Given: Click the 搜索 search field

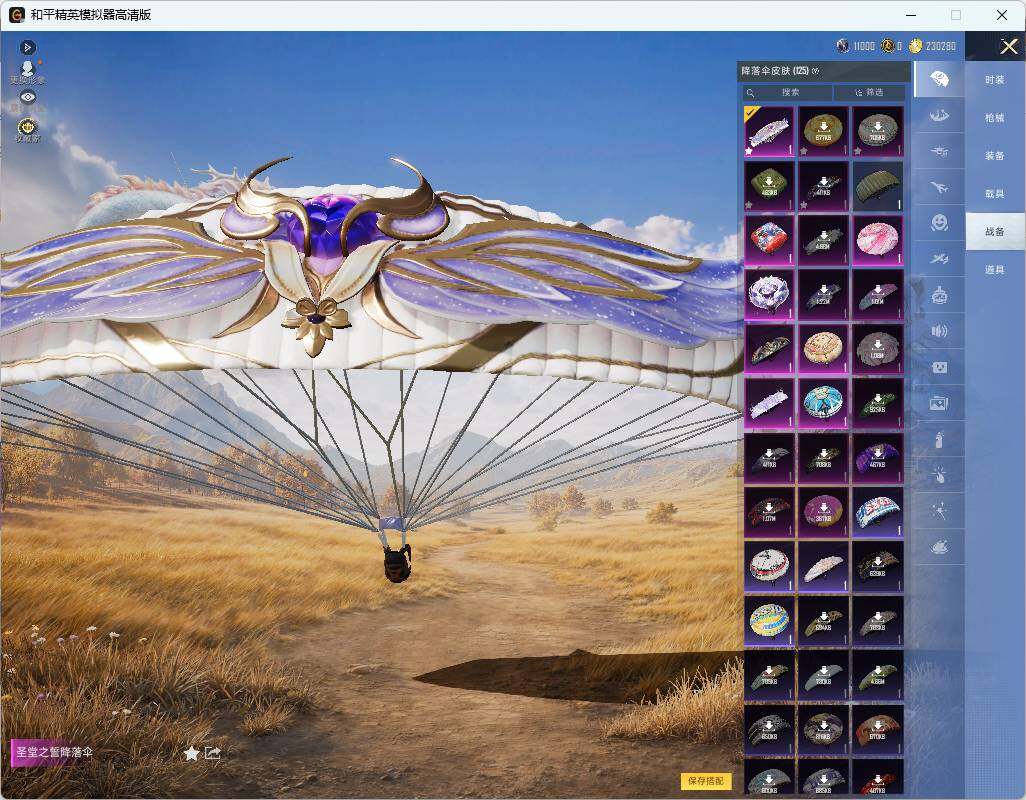Looking at the screenshot, I should 787,92.
